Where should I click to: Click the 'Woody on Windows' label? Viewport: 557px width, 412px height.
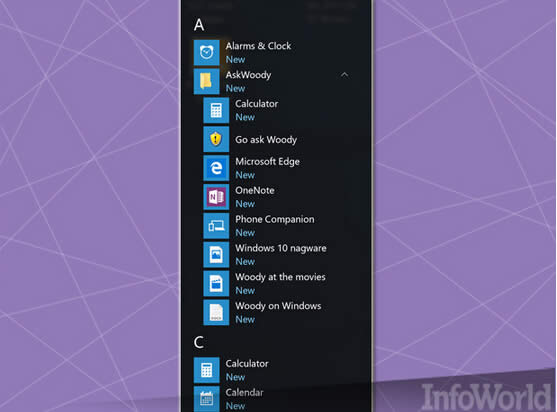[278, 306]
